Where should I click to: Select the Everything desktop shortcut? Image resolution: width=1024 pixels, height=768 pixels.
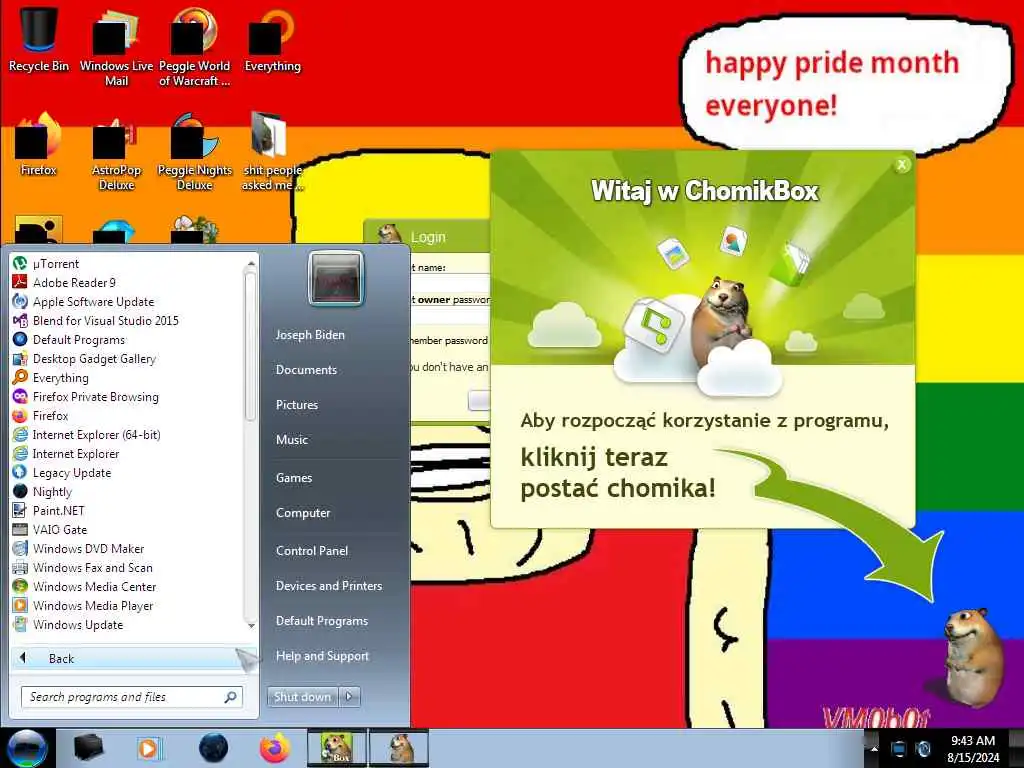pos(272,39)
